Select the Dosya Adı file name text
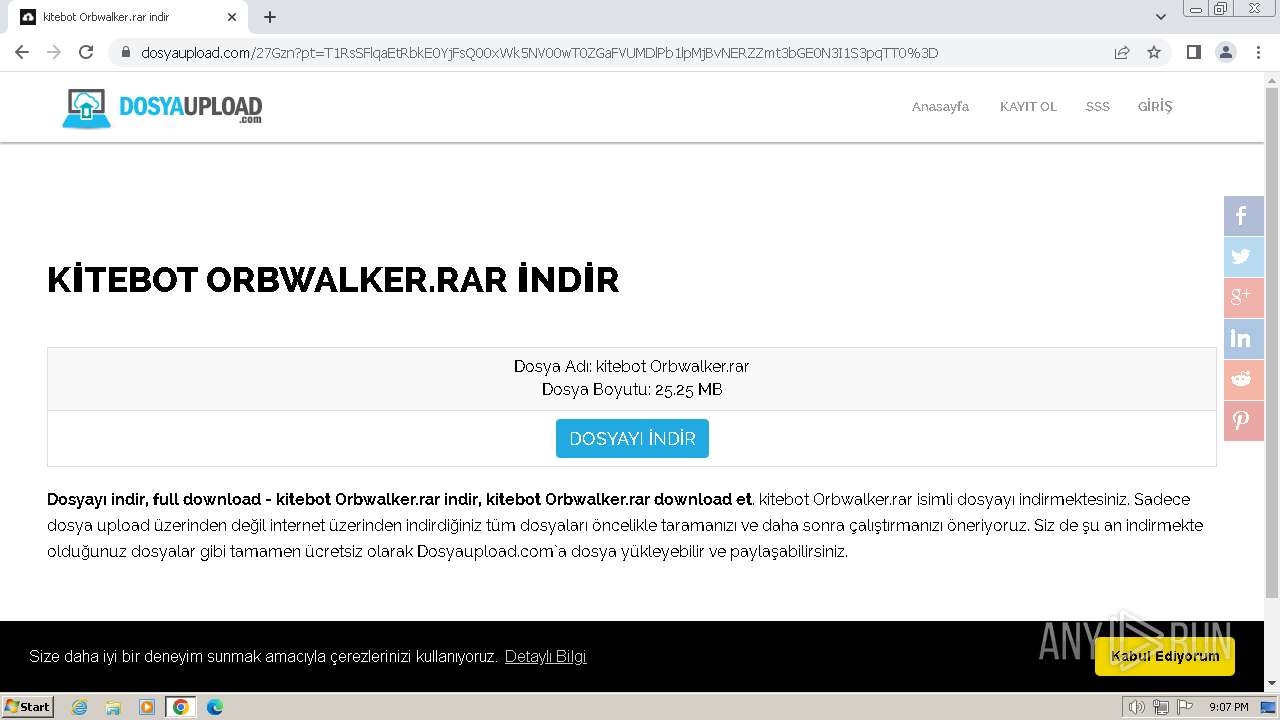1280x720 pixels. [632, 366]
